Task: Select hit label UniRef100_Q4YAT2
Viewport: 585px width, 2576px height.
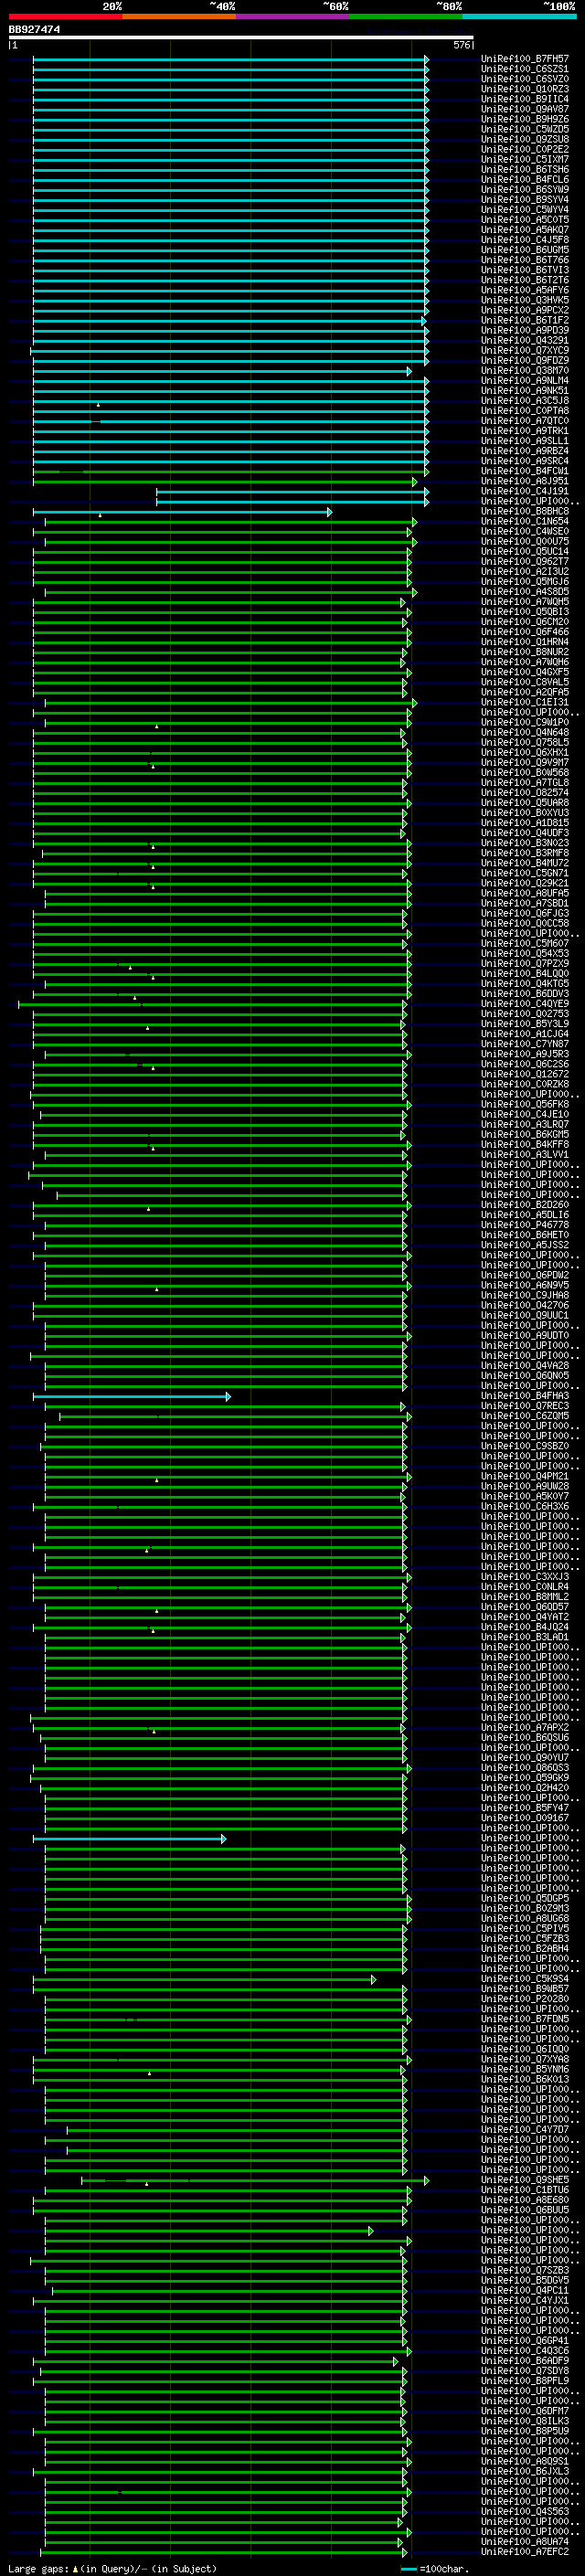Action: tap(525, 1617)
